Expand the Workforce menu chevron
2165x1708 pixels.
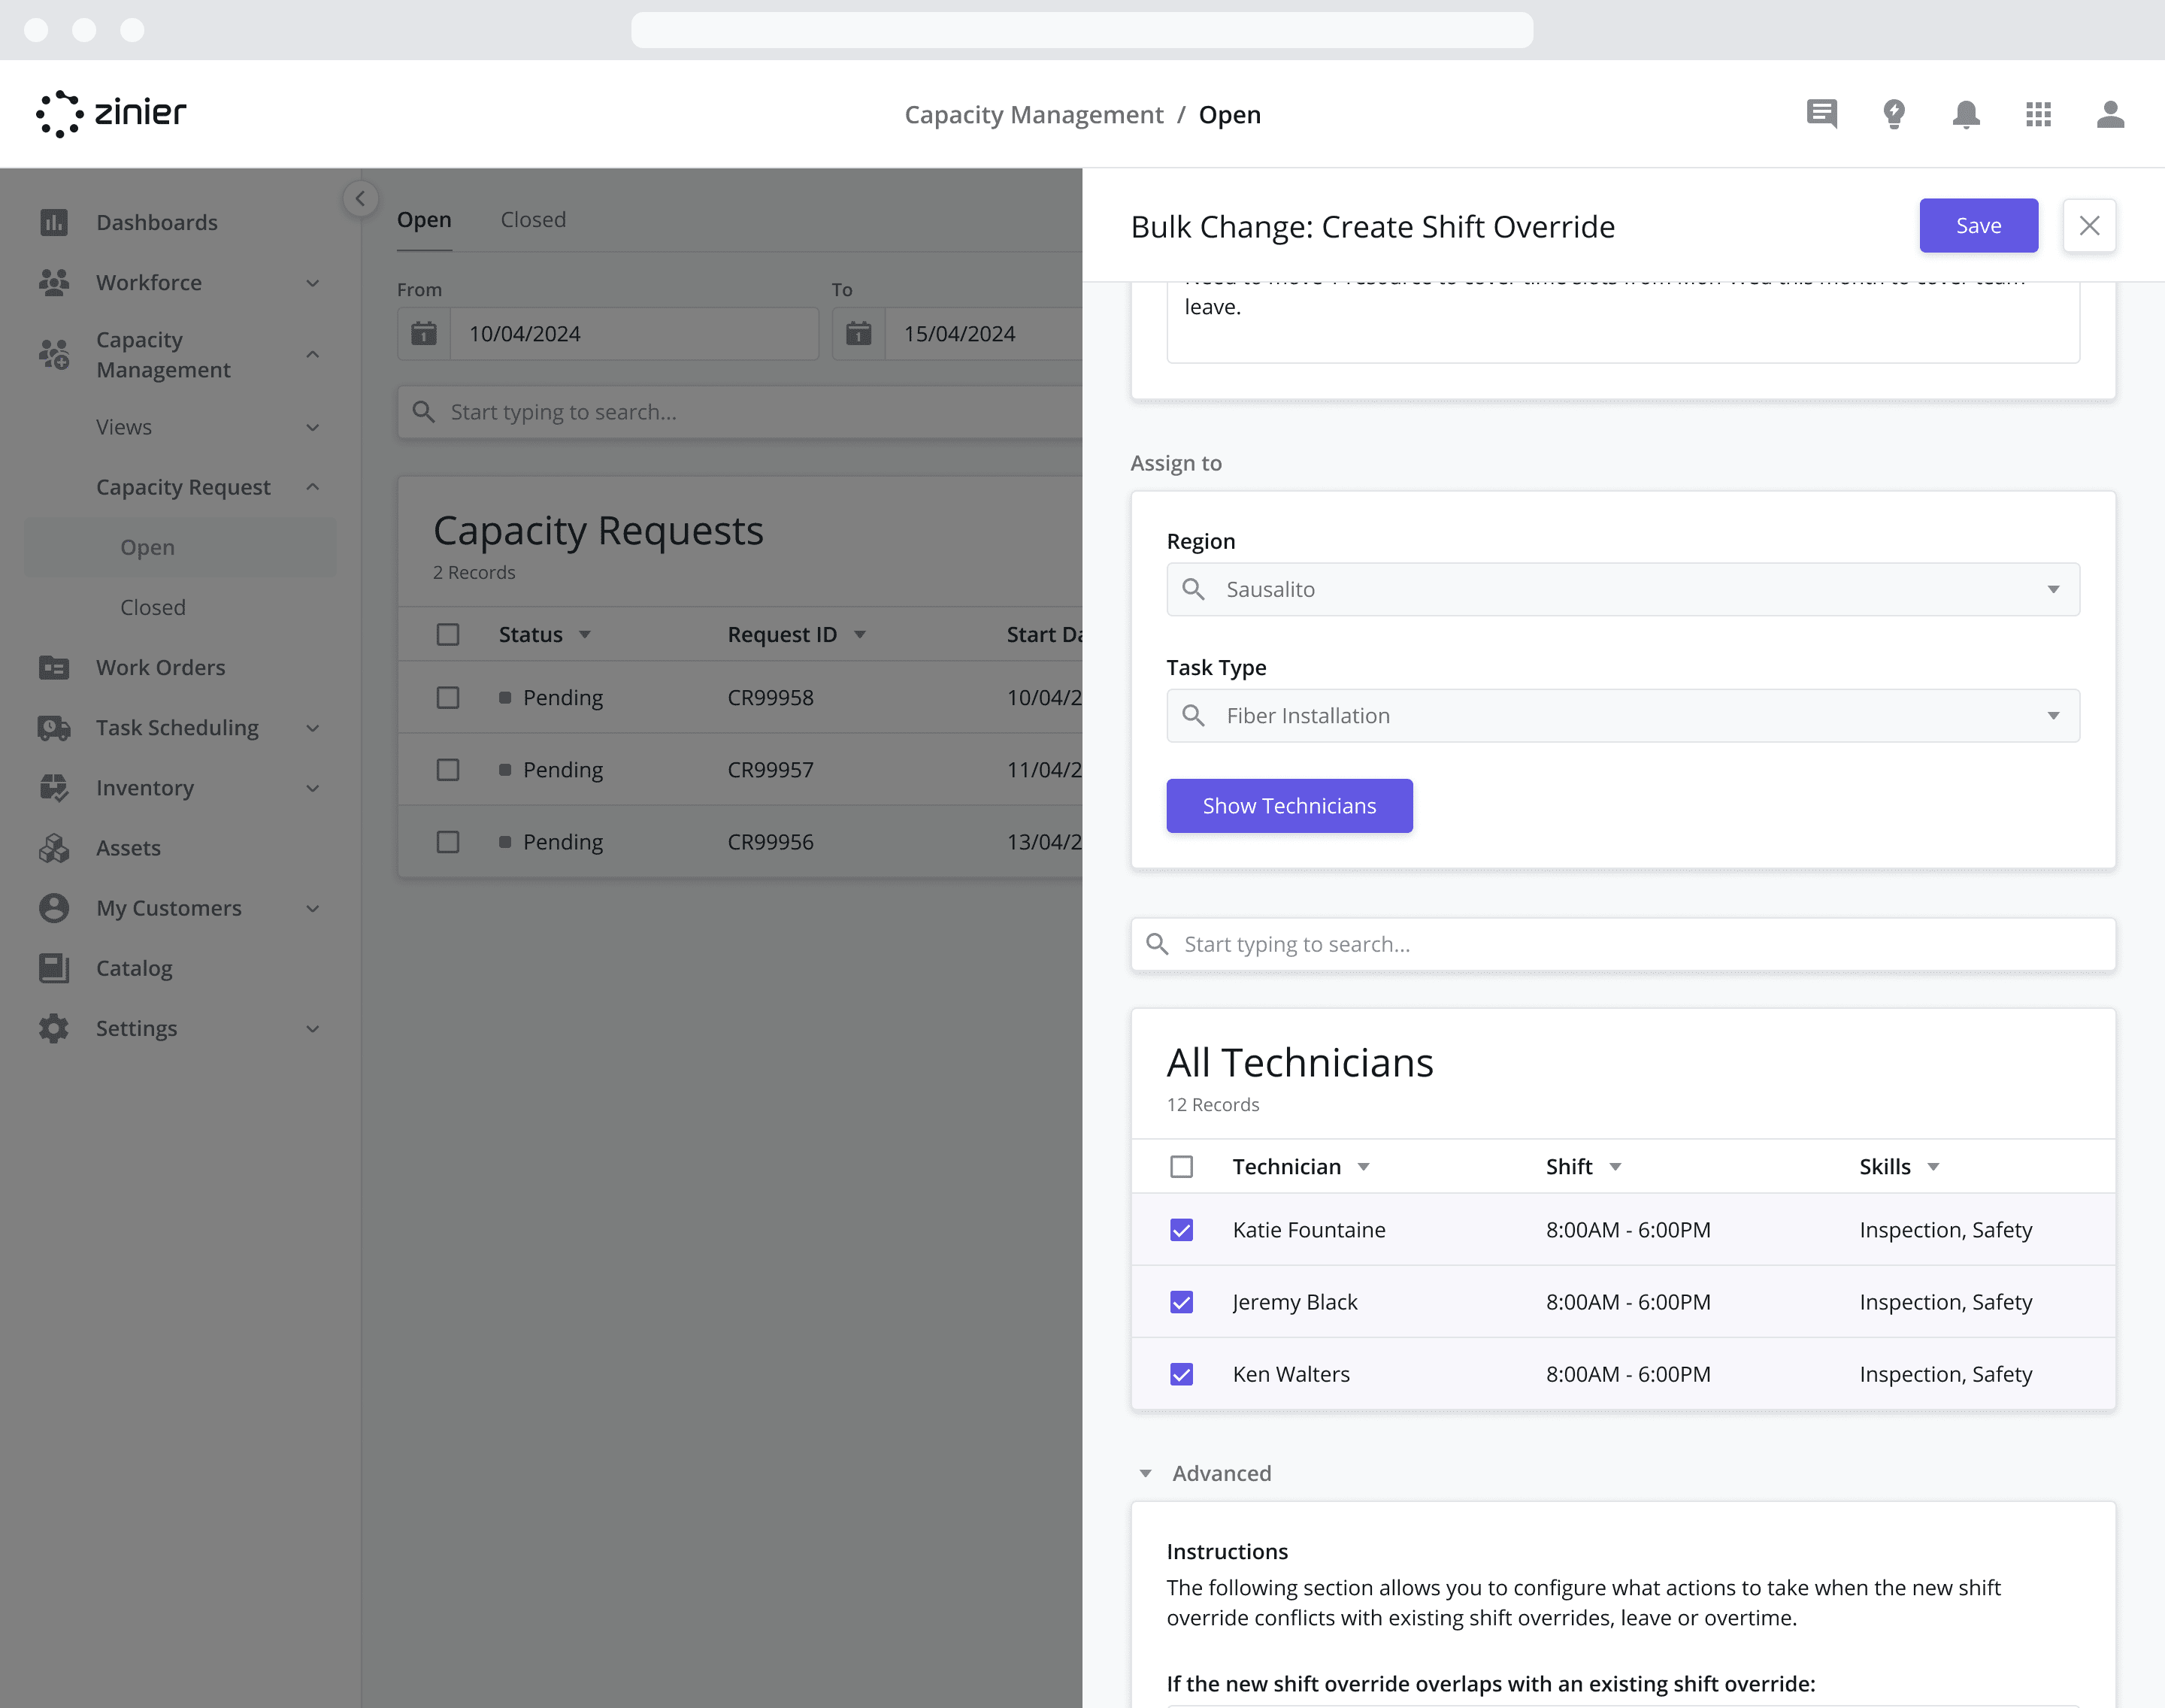pyautogui.click(x=313, y=283)
